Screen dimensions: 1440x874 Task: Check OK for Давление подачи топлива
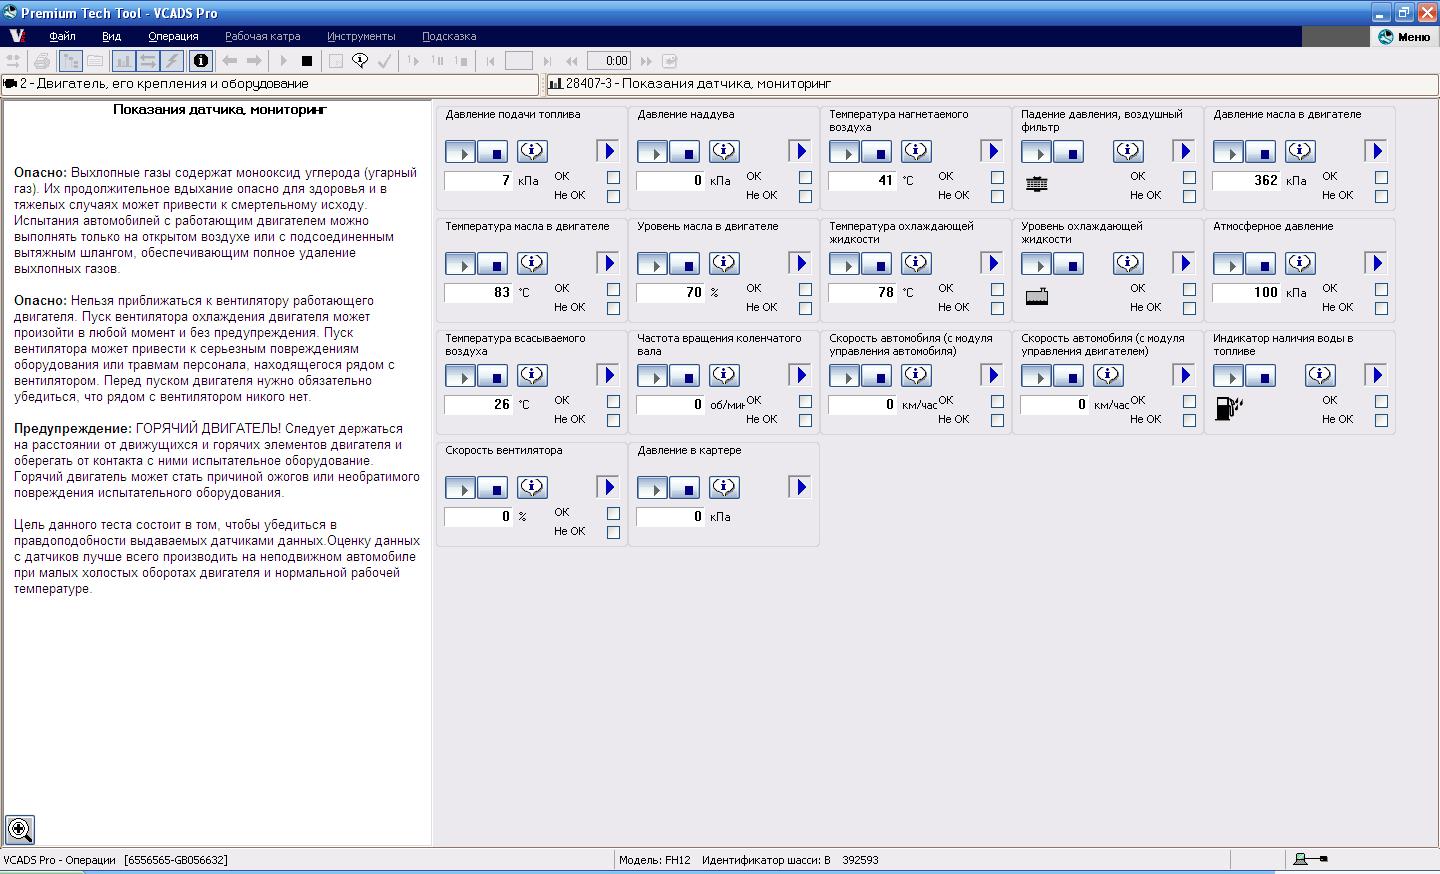click(613, 177)
